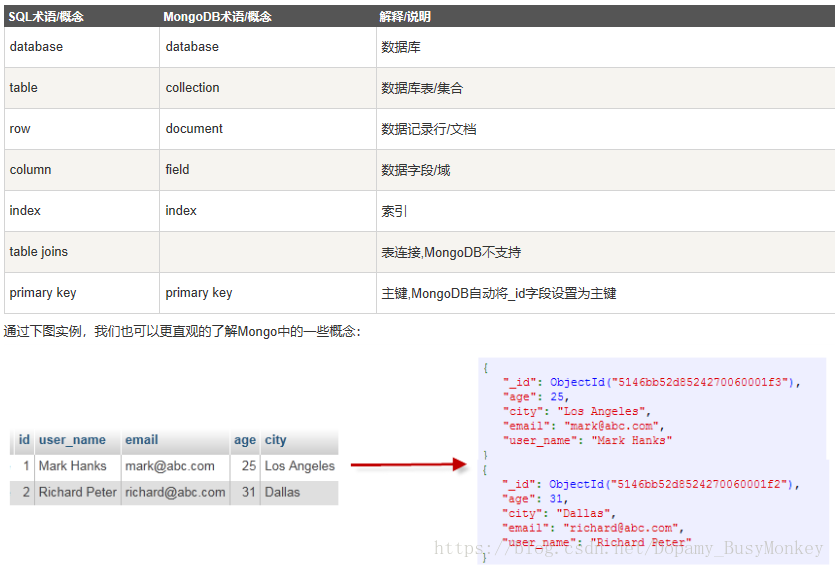Click the "city": "Los Angeles" JSON line

pyautogui.click(x=576, y=411)
